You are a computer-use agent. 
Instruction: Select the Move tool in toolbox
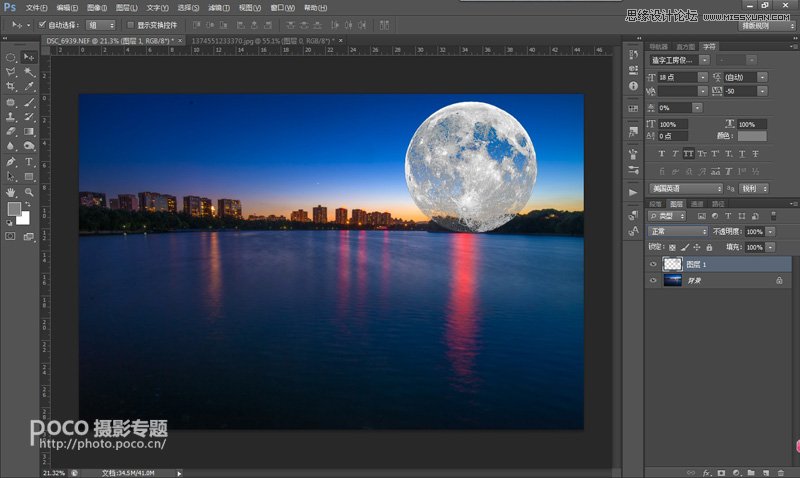pyautogui.click(x=29, y=57)
